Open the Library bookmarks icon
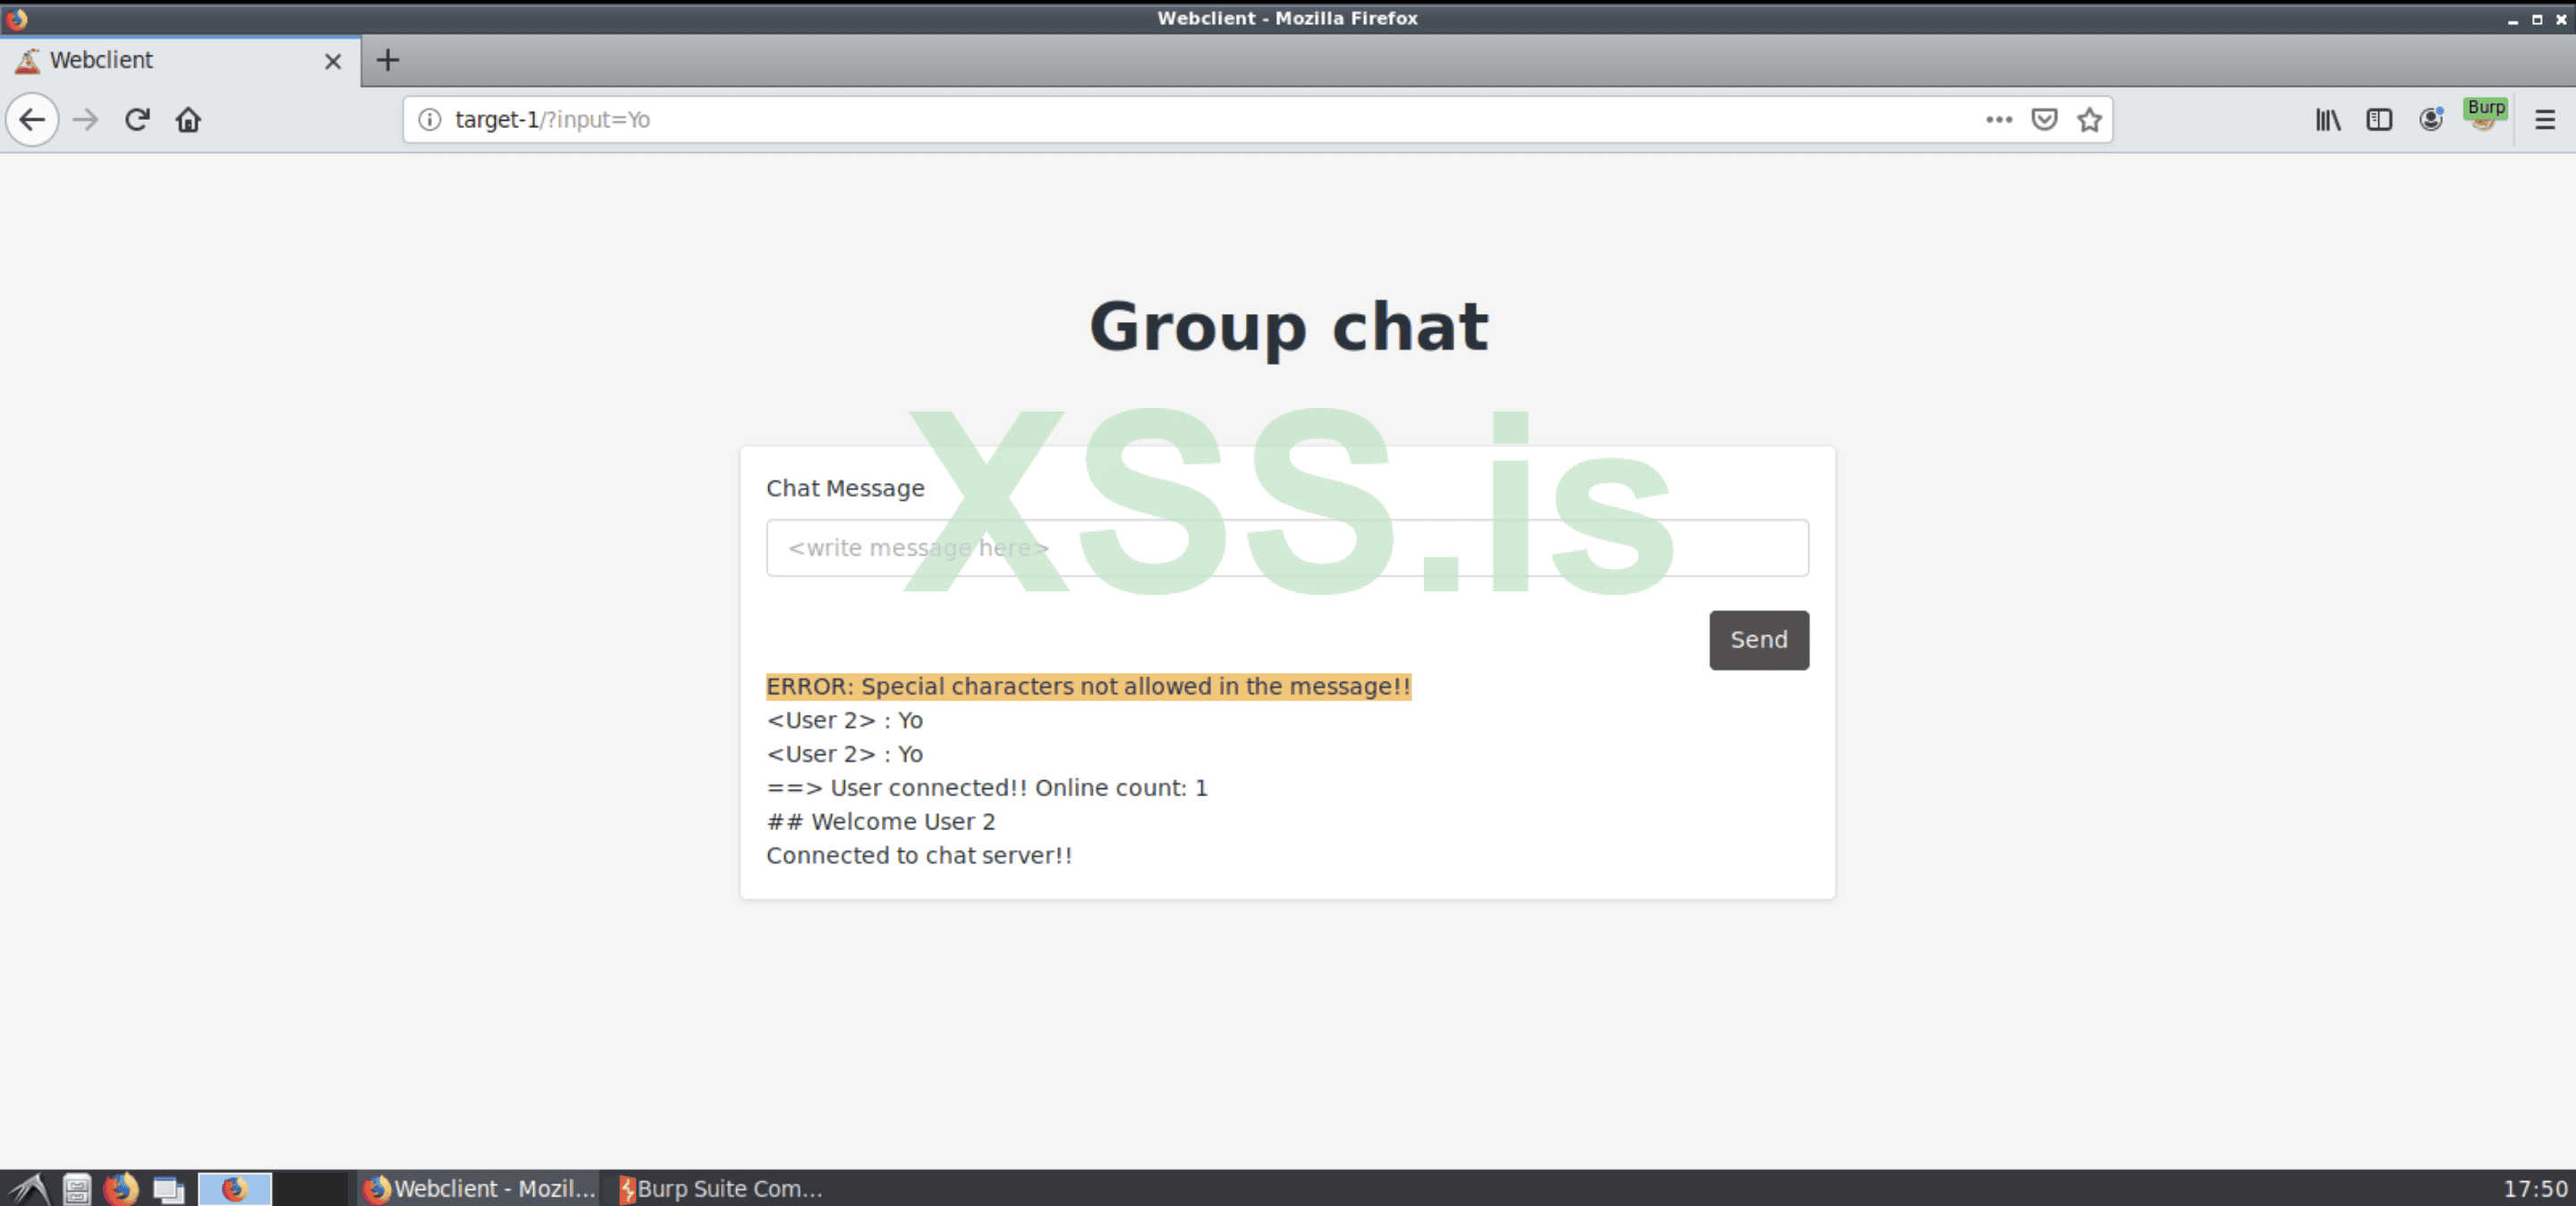The image size is (2576, 1206). [2327, 120]
